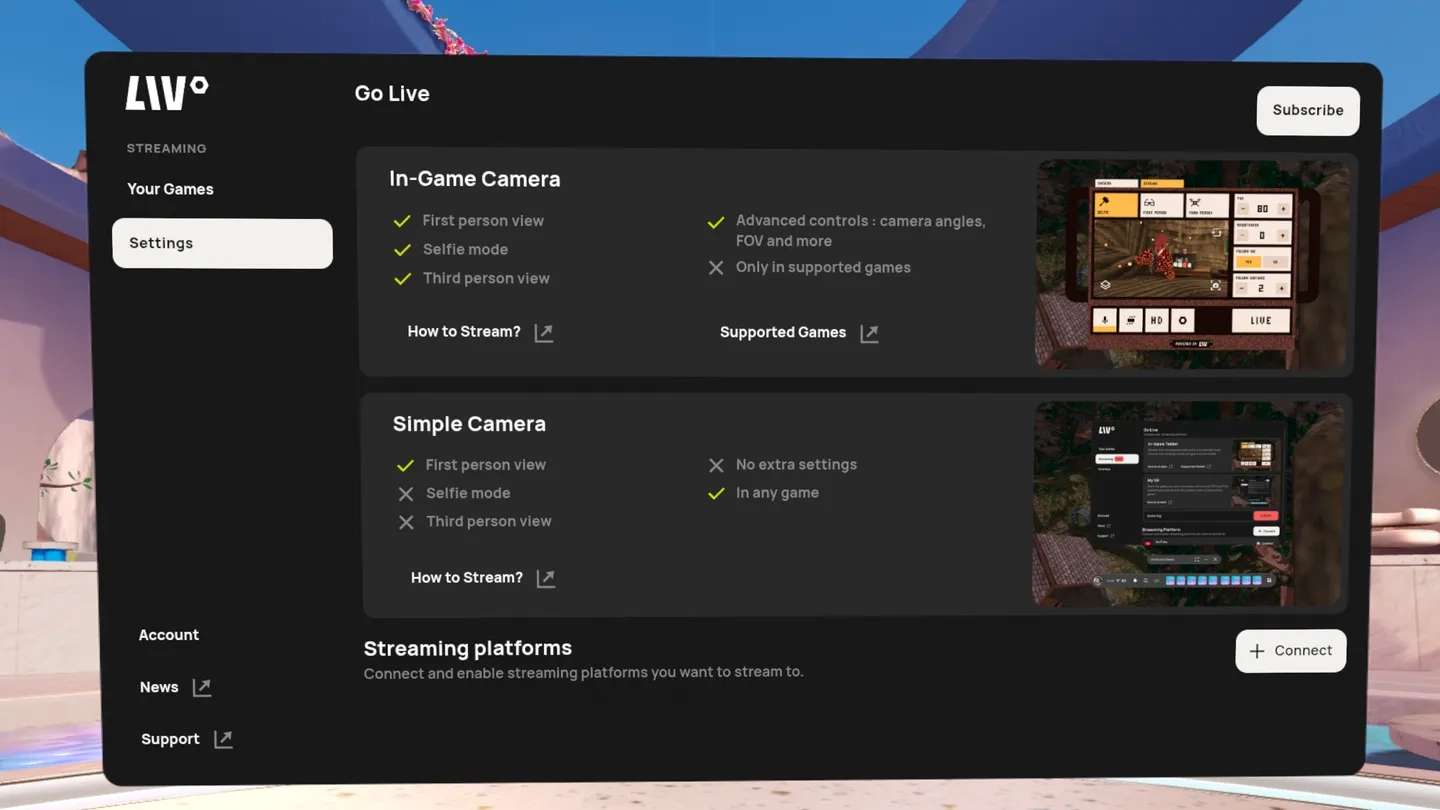
Task: Click the external link icon beside Support
Action: pos(223,739)
